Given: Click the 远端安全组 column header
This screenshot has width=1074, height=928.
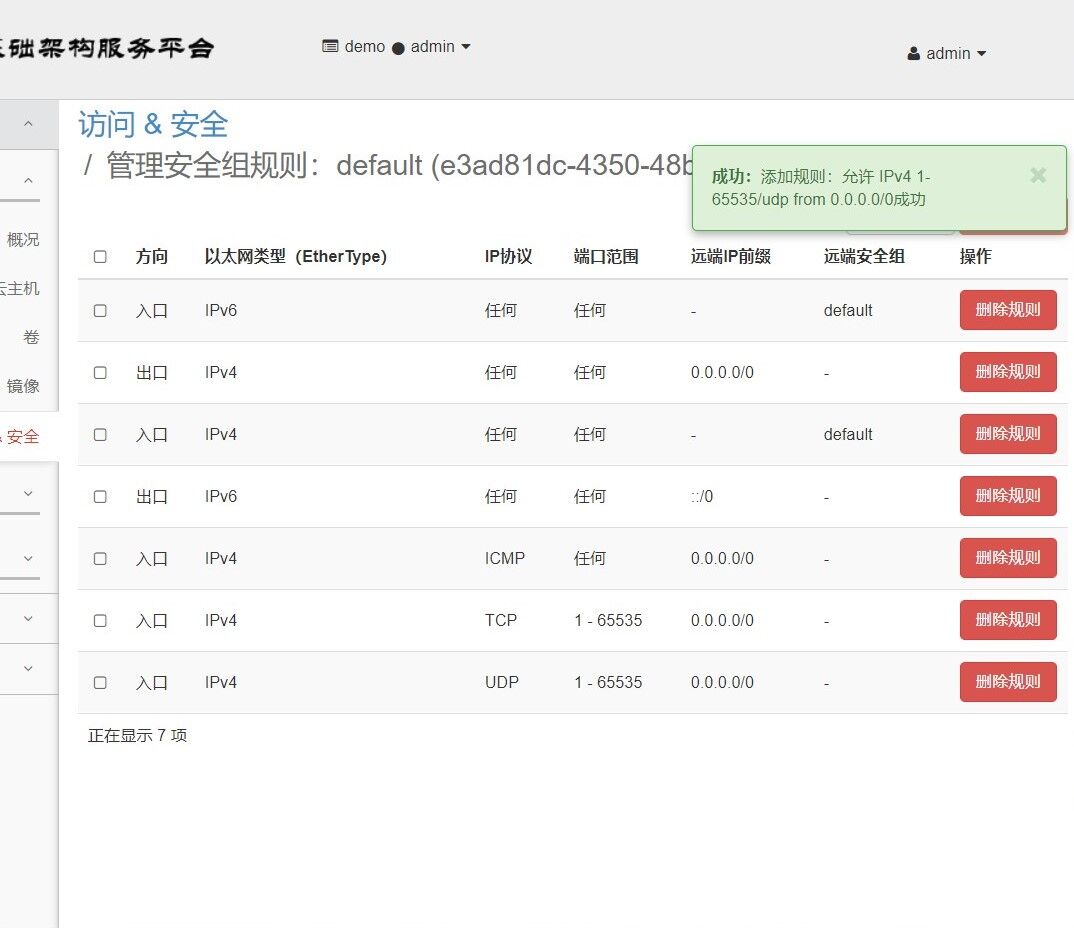Looking at the screenshot, I should [864, 256].
